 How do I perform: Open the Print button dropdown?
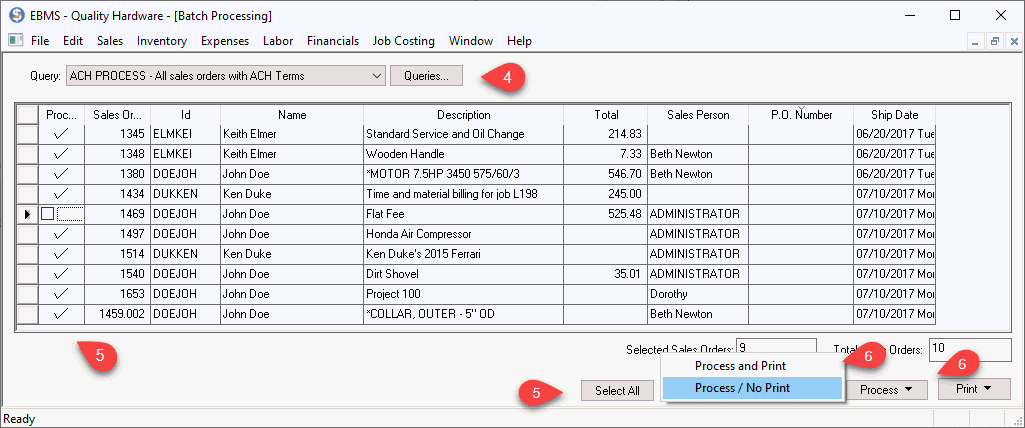pyautogui.click(x=974, y=390)
